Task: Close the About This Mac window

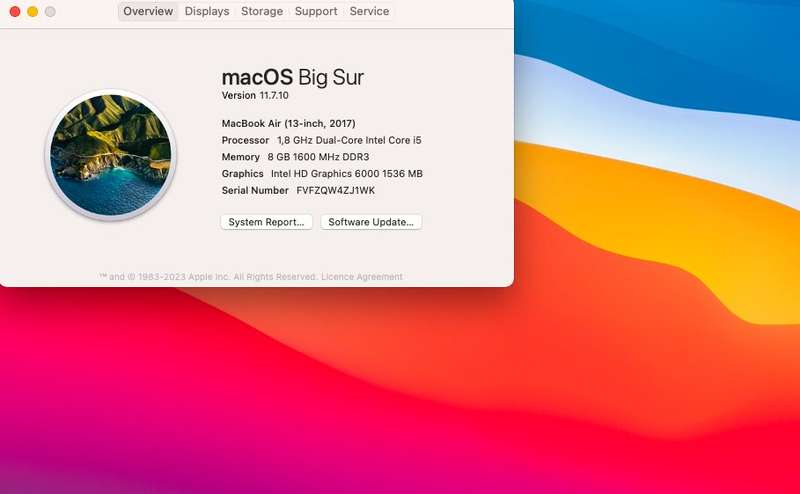Action: point(15,12)
